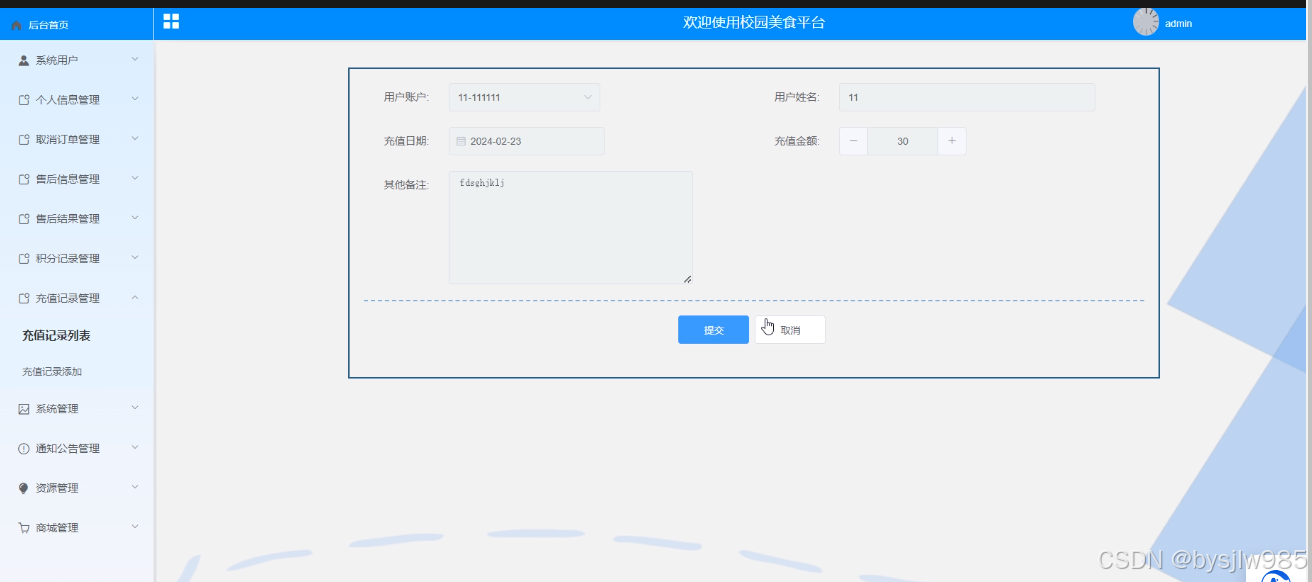Click the 充值金额 value field showing 30

click(903, 142)
